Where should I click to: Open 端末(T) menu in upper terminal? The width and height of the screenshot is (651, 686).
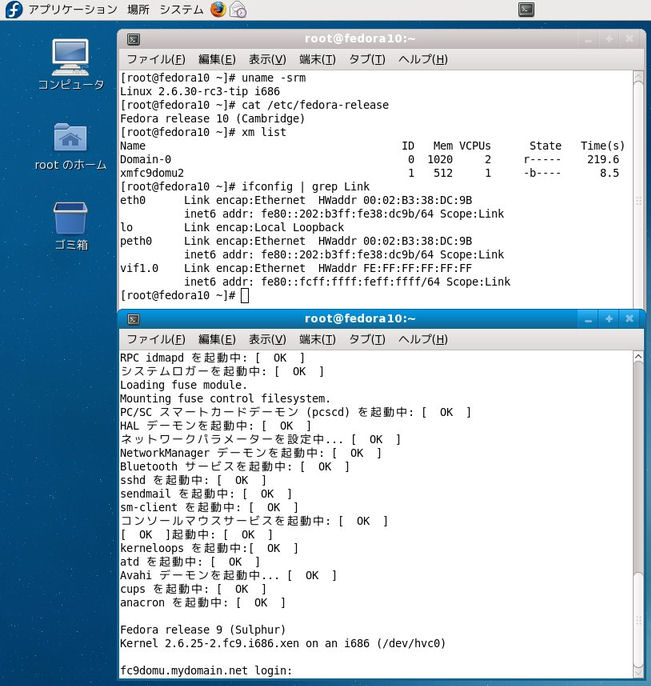pyautogui.click(x=317, y=59)
